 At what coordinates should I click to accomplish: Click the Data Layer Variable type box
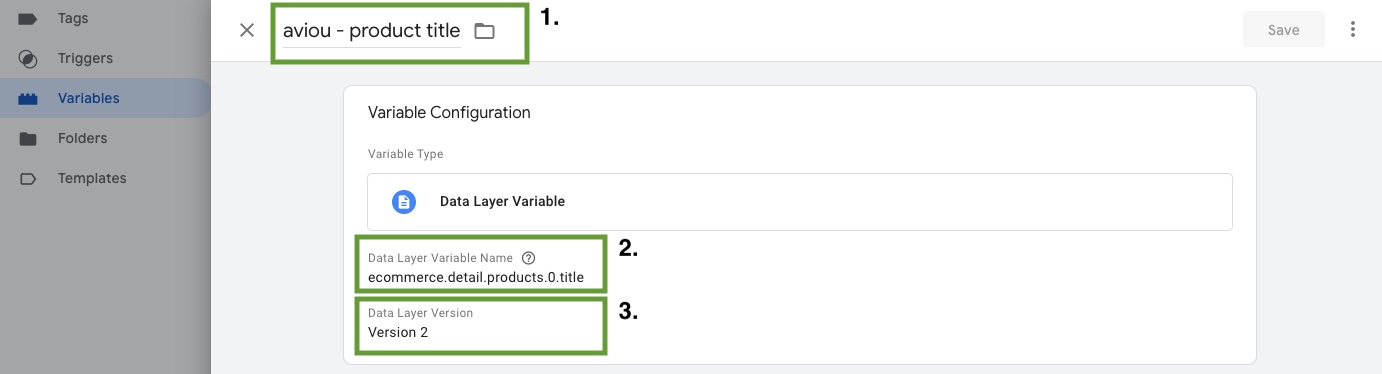click(x=799, y=202)
